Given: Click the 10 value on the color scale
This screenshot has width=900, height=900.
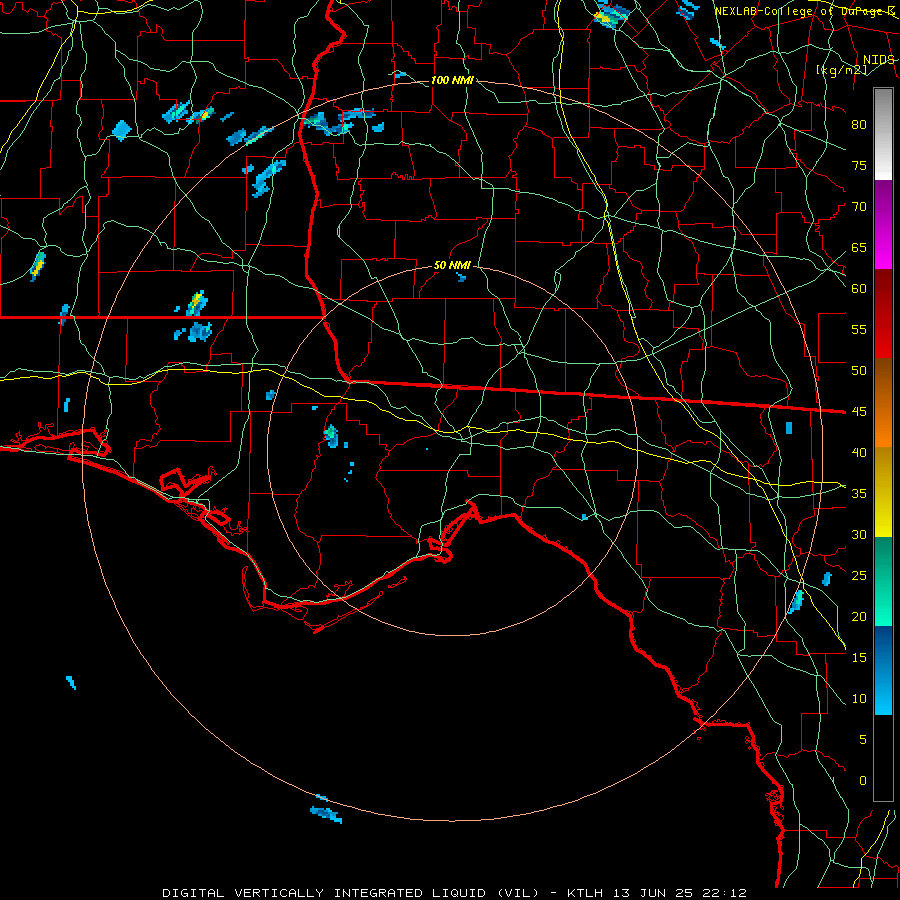Looking at the screenshot, I should [859, 699].
